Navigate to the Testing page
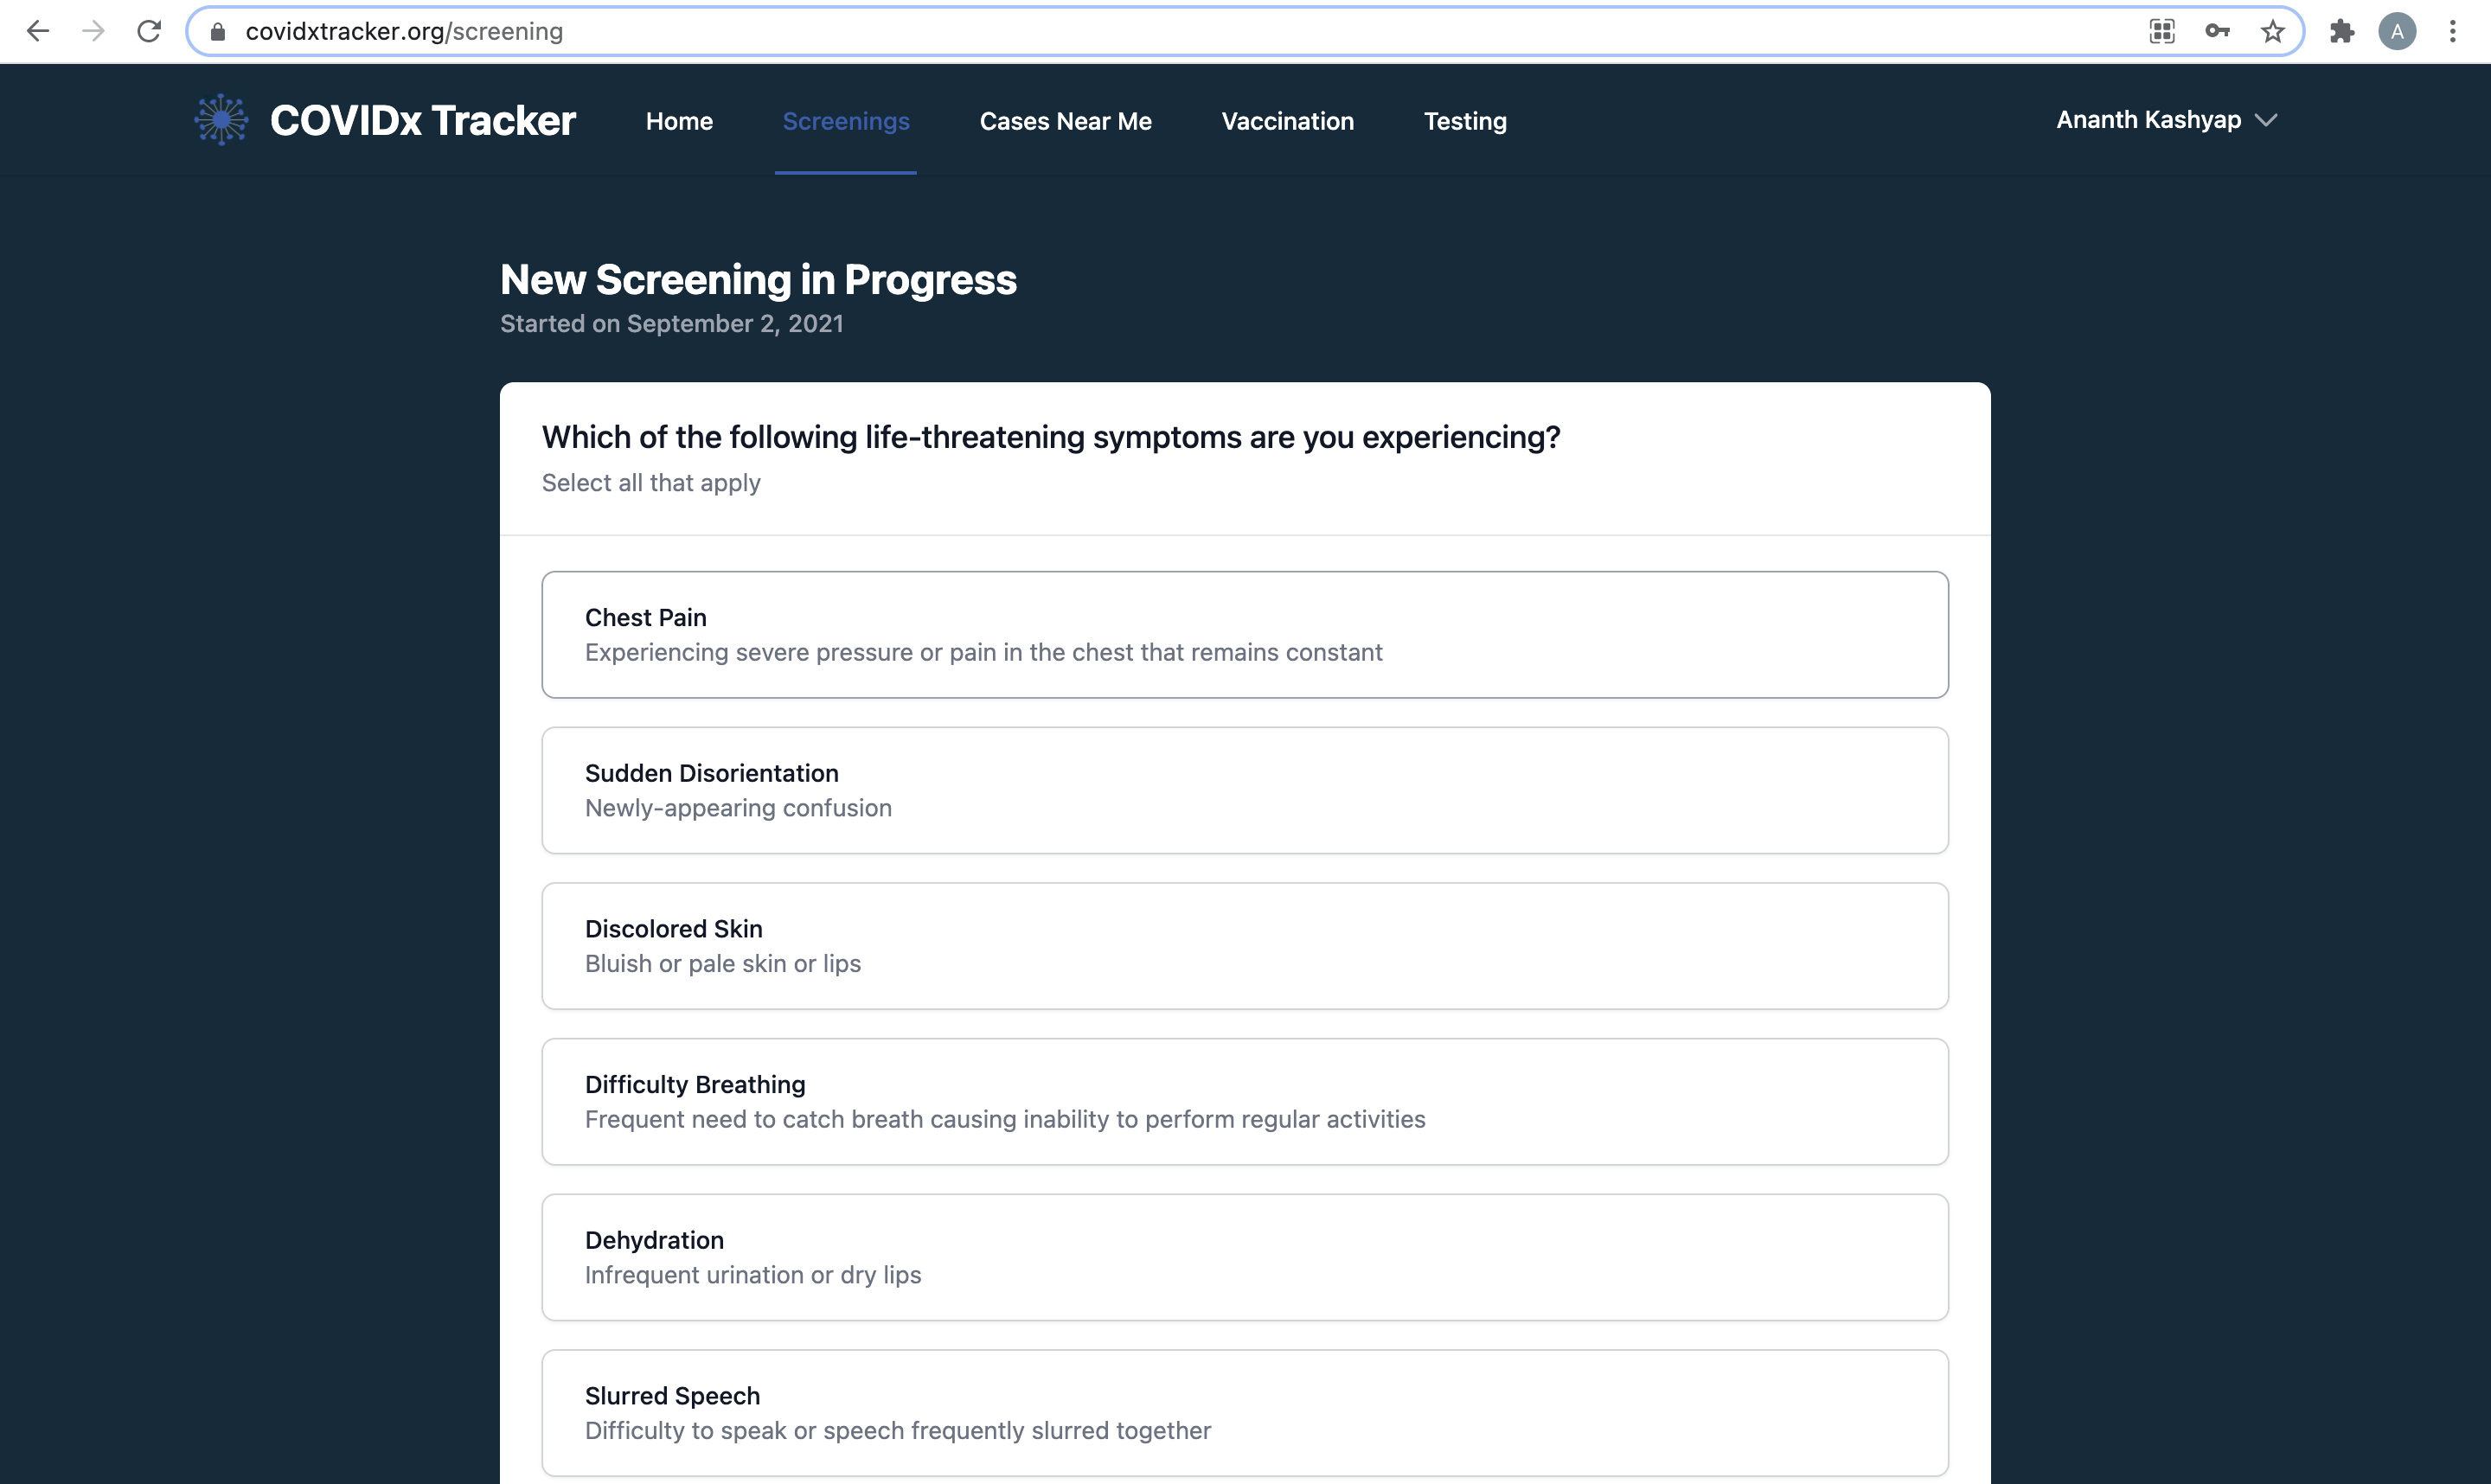Image resolution: width=2491 pixels, height=1484 pixels. point(1464,121)
